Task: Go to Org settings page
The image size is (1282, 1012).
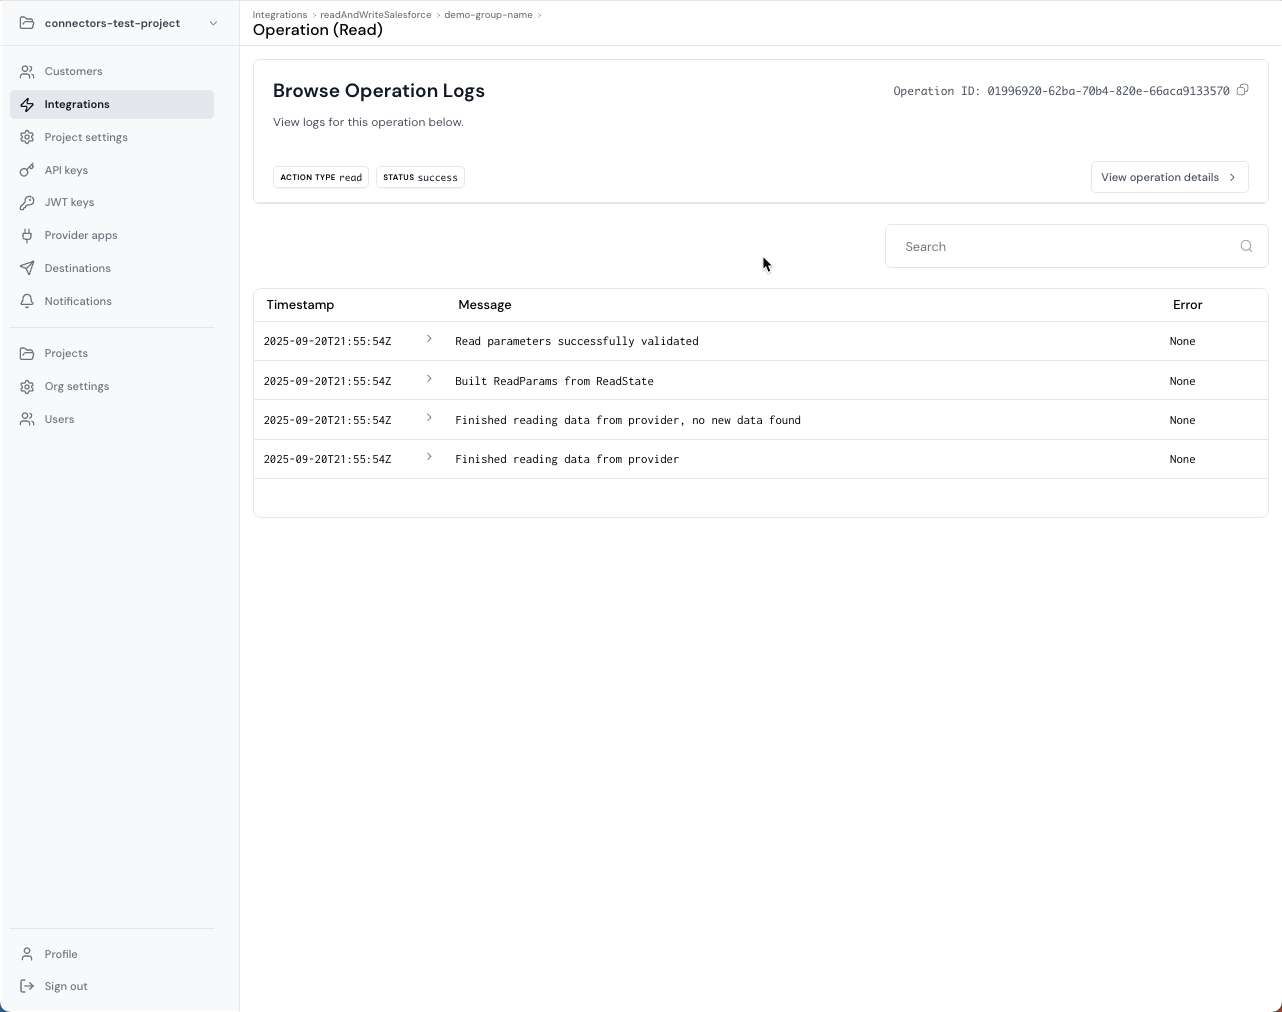Action: (x=76, y=387)
